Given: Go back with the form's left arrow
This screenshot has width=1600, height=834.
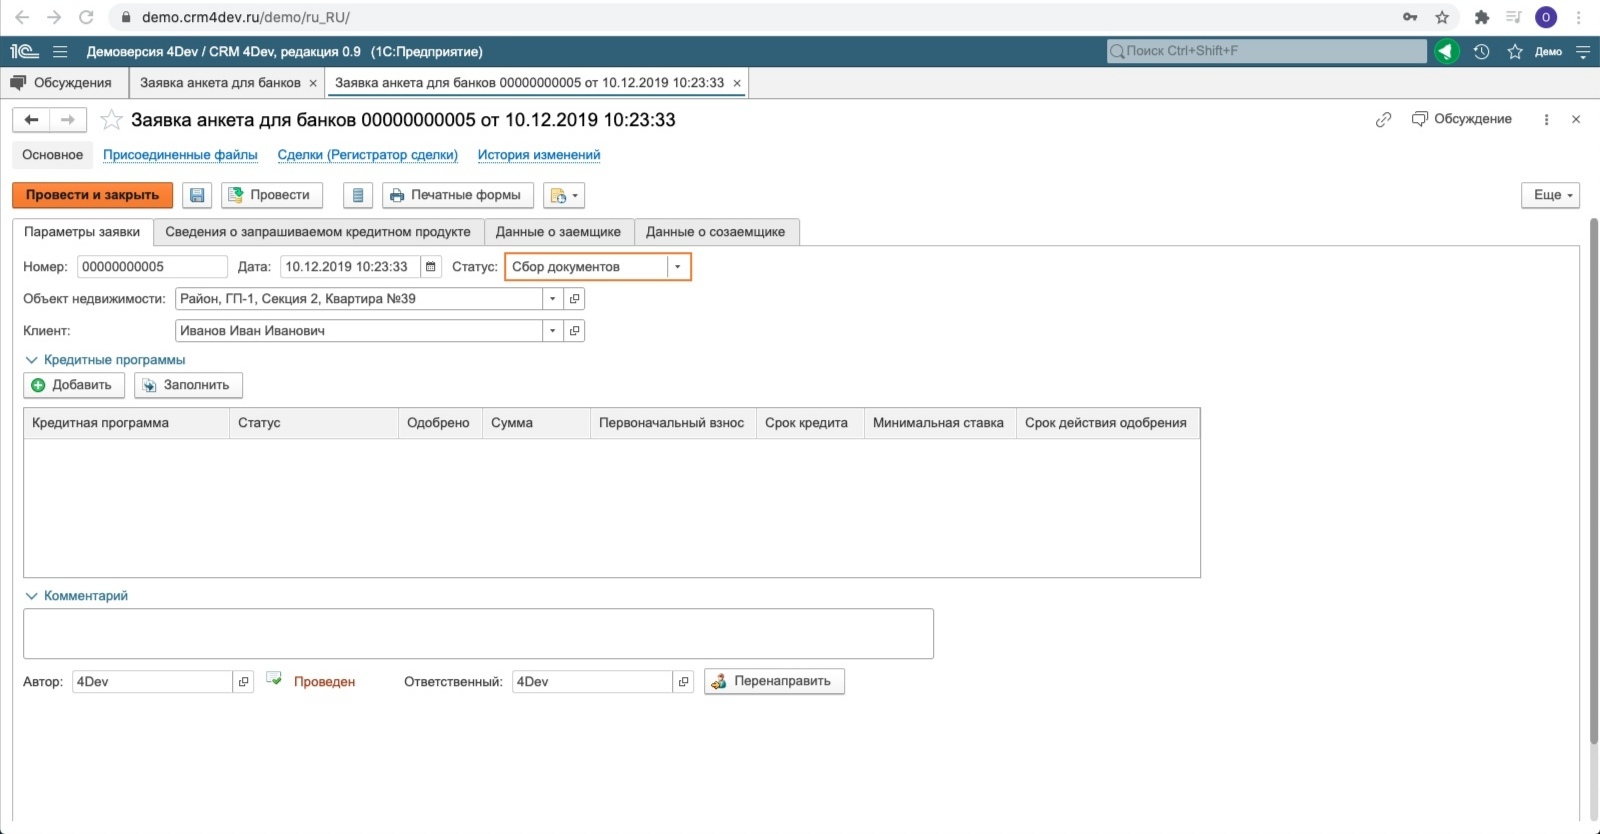Looking at the screenshot, I should pos(31,120).
